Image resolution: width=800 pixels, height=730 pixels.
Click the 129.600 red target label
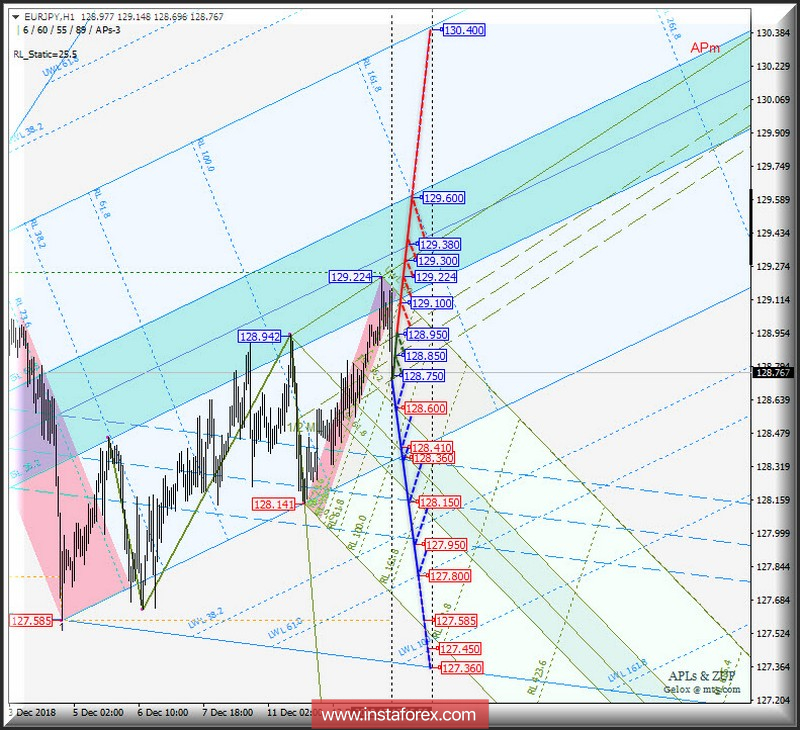443,198
